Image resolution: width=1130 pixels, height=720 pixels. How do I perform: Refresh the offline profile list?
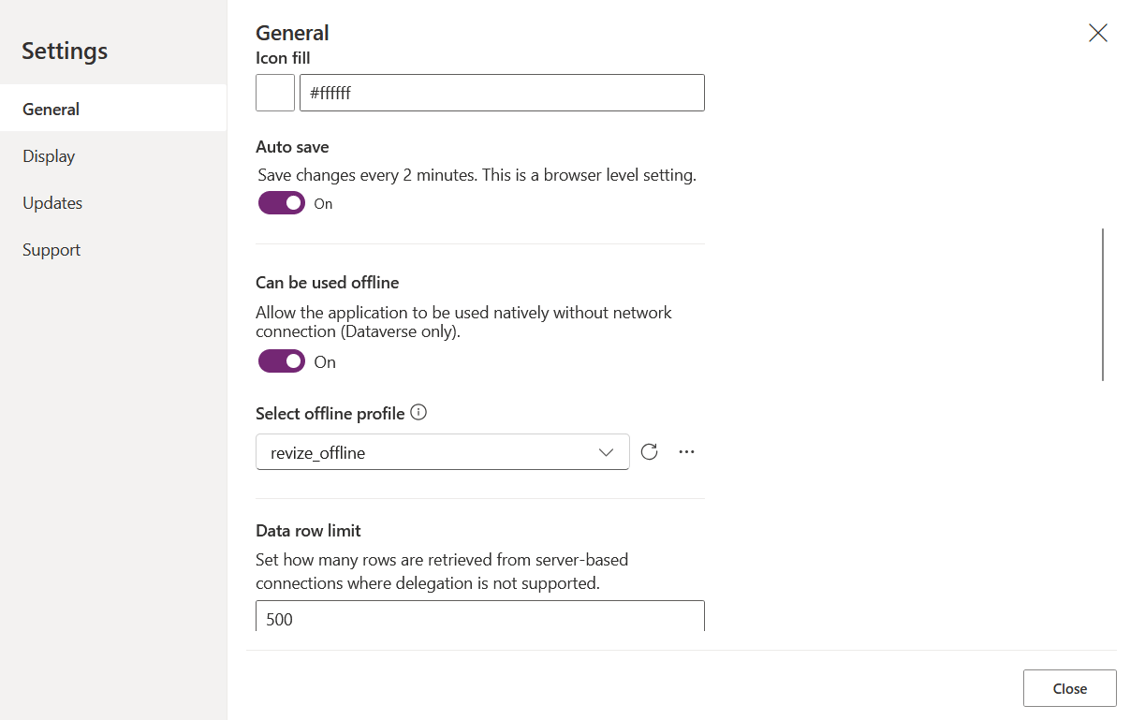point(649,452)
